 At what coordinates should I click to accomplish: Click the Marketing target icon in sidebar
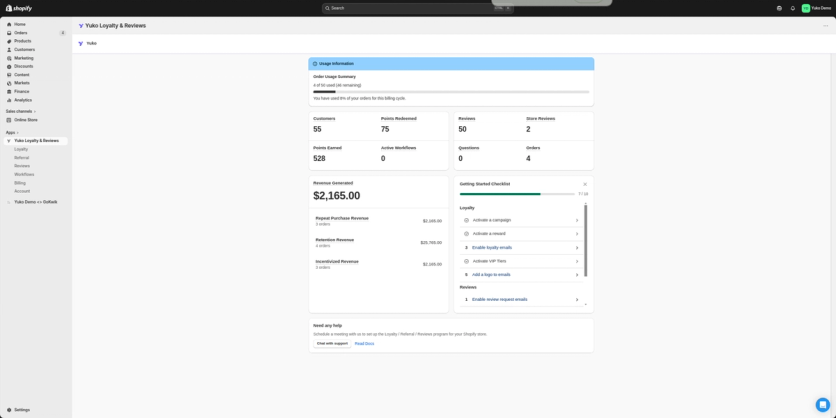click(9, 58)
